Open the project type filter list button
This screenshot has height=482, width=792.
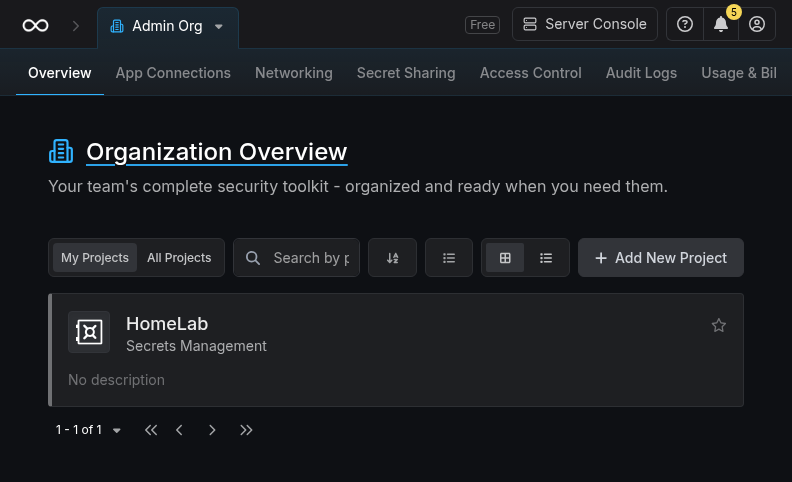[449, 258]
